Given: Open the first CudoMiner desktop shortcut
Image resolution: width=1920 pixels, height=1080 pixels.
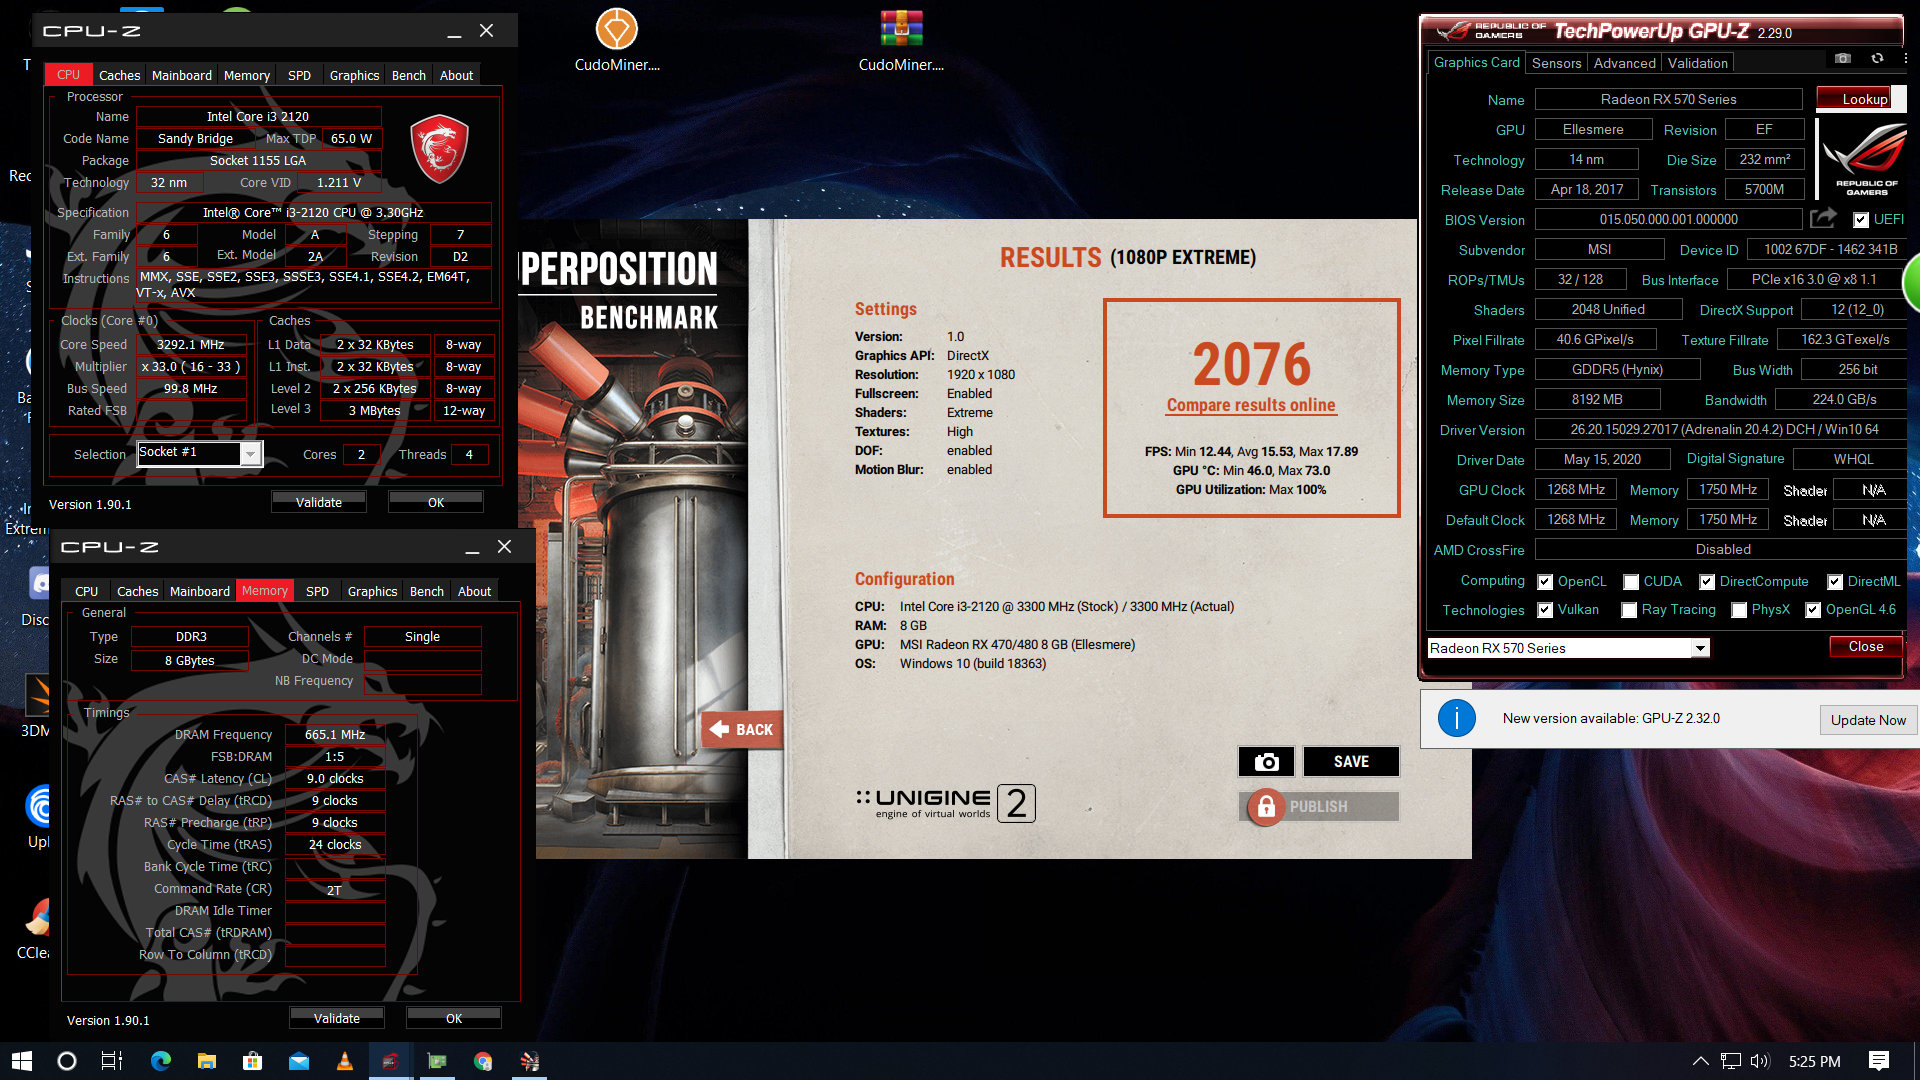Looking at the screenshot, I should tap(617, 42).
